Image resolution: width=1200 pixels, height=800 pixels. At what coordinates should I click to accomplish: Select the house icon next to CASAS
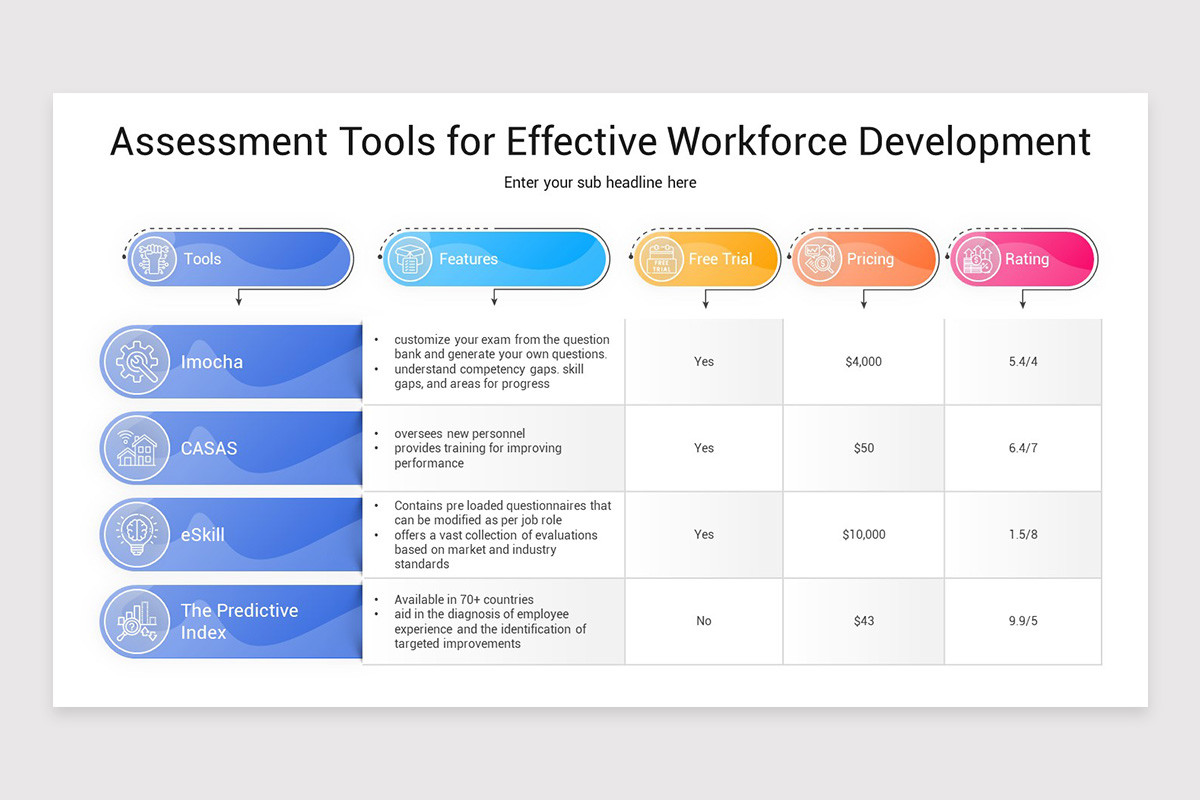(x=137, y=448)
